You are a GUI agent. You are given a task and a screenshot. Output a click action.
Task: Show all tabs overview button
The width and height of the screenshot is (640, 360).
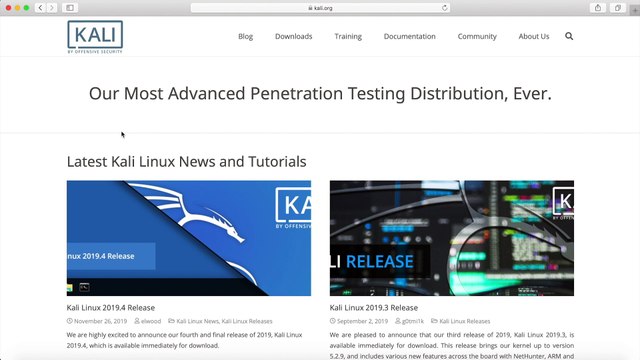tap(618, 8)
